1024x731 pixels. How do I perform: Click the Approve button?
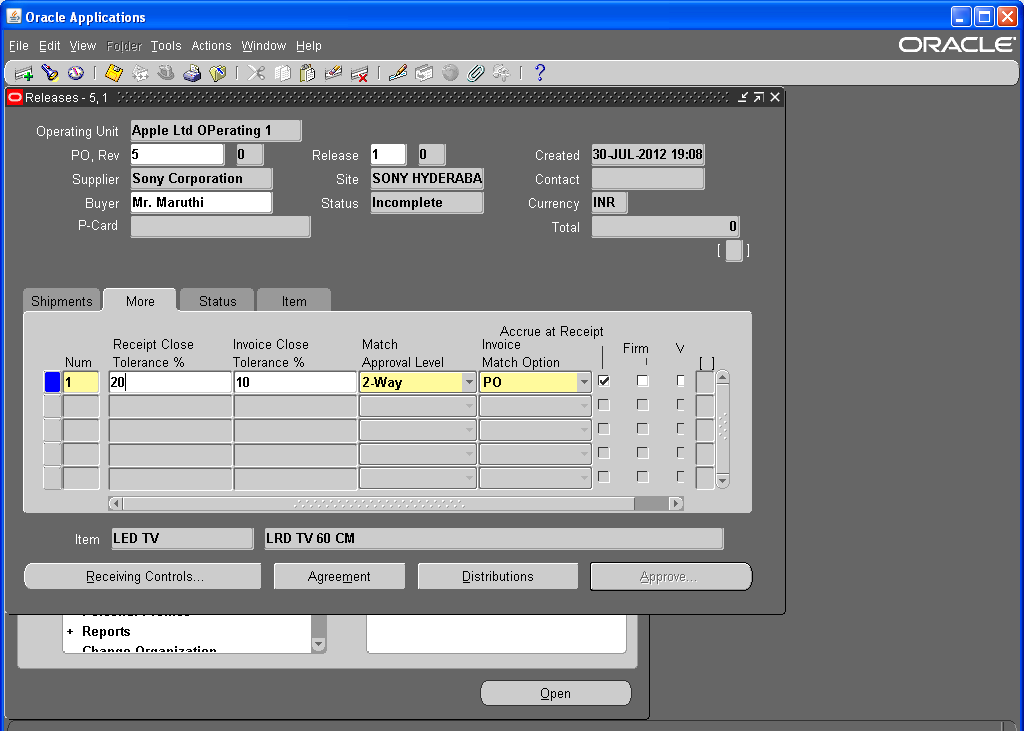pos(671,577)
